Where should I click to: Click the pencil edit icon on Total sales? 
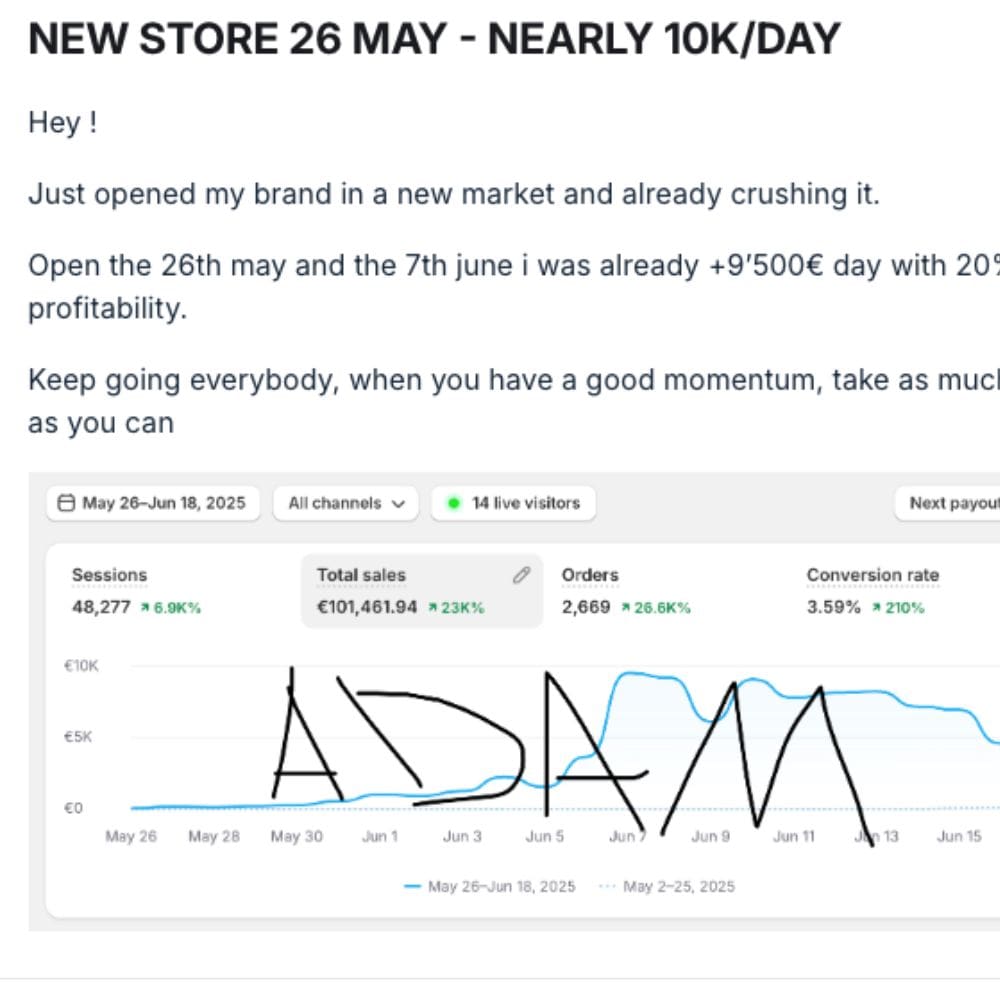[x=521, y=575]
